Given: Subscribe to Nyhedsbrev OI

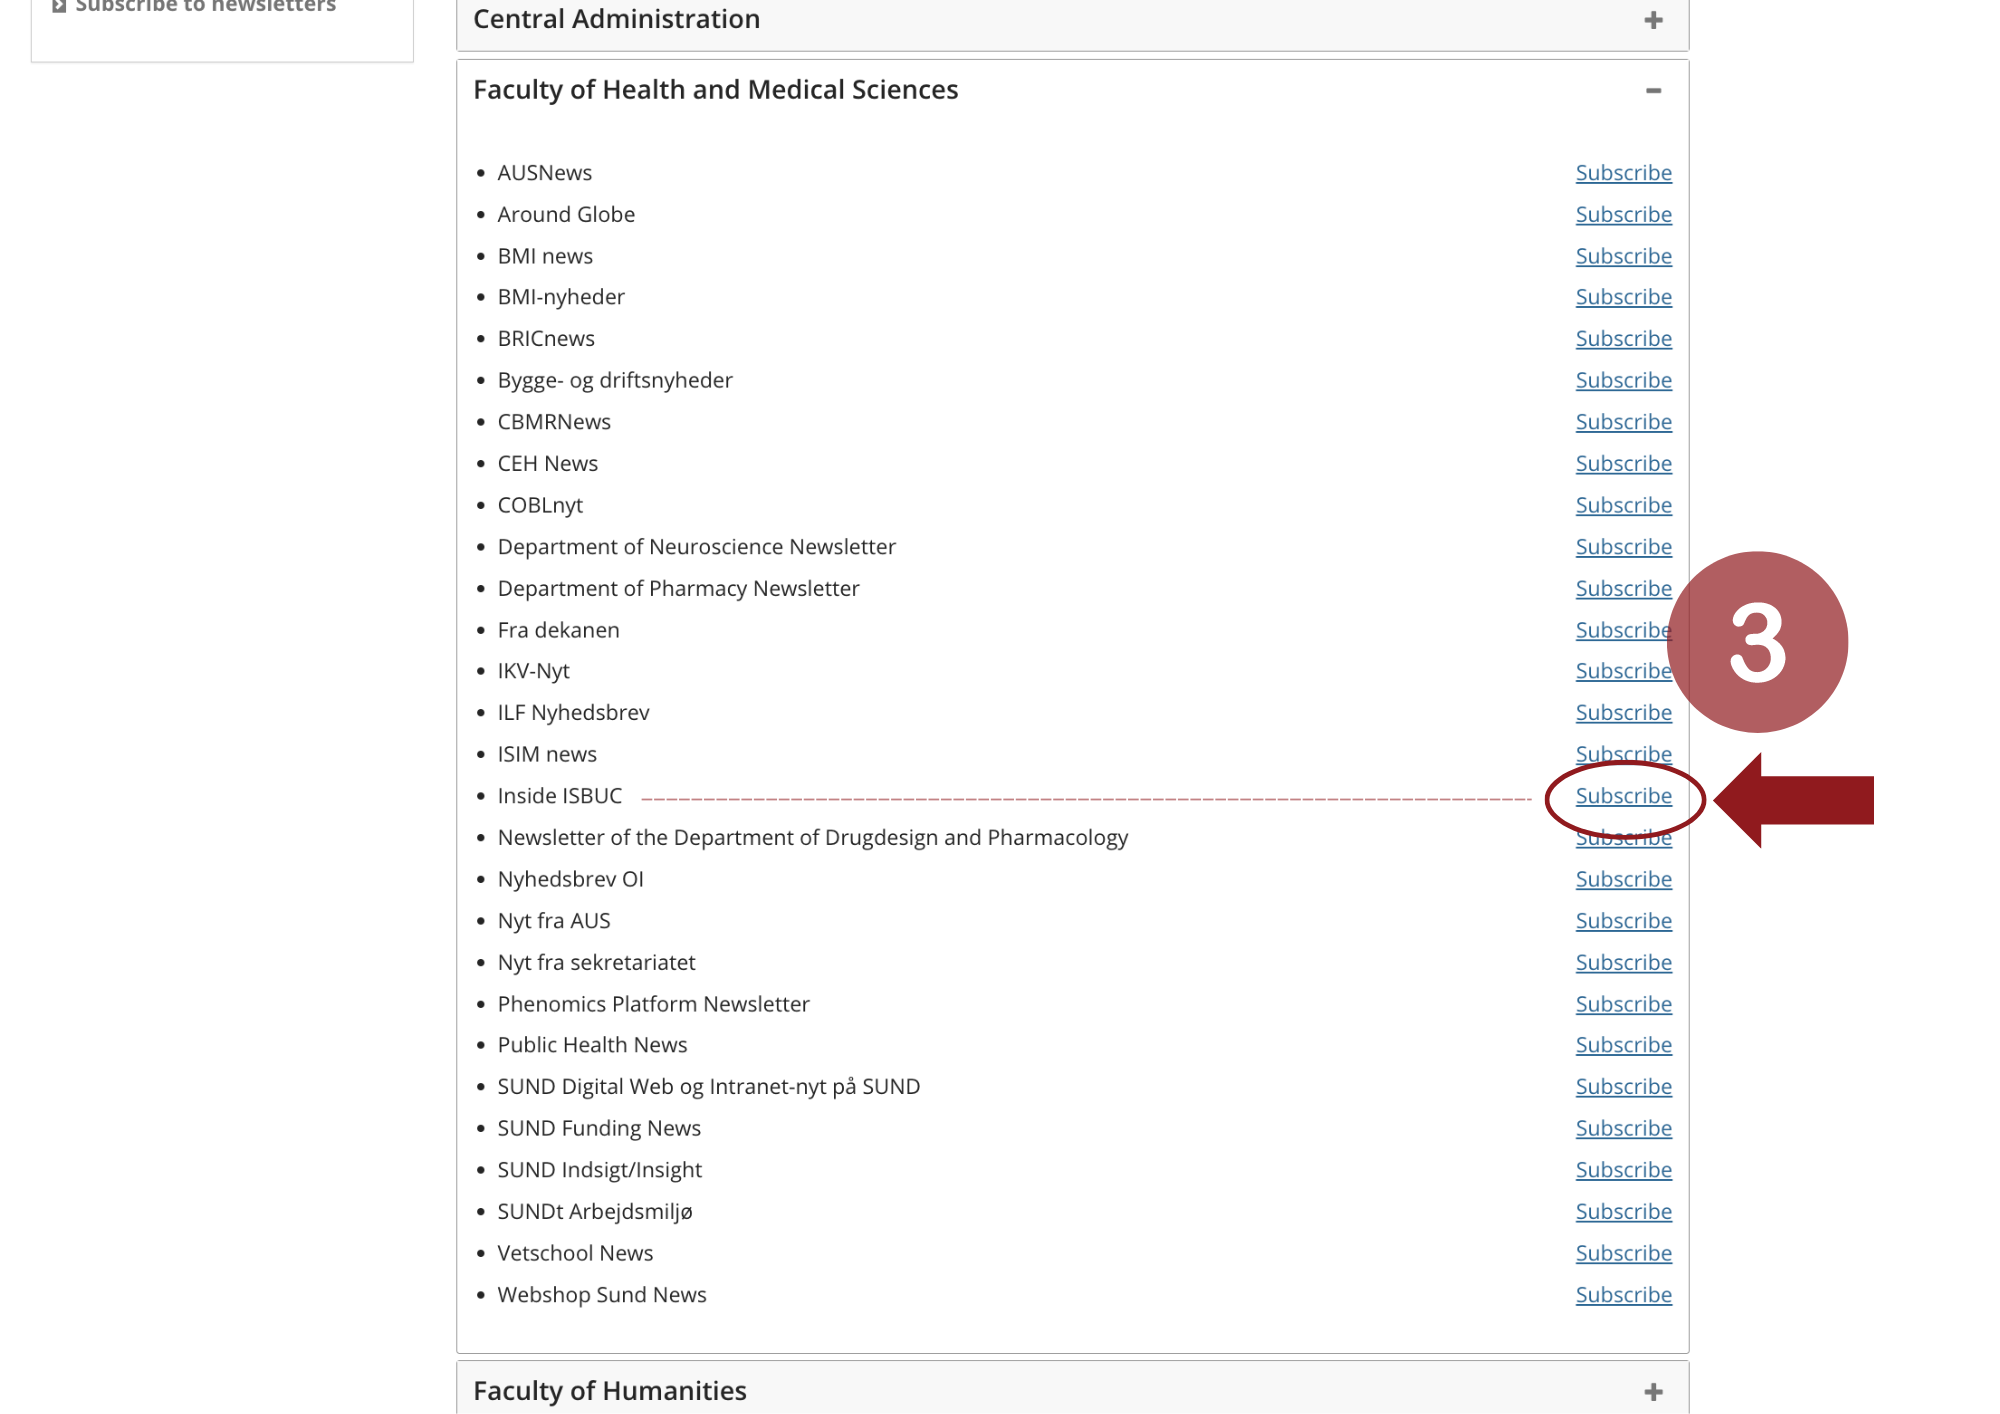Looking at the screenshot, I should pos(1623,879).
